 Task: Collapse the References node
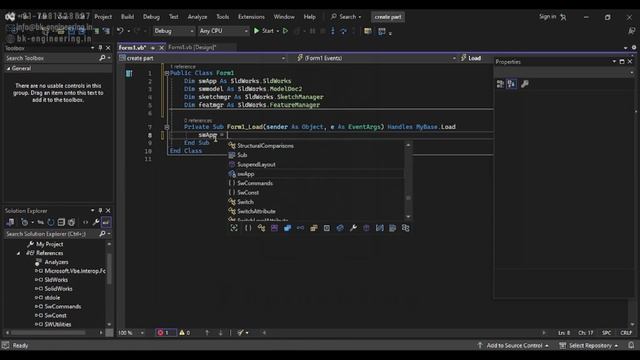click(x=18, y=253)
